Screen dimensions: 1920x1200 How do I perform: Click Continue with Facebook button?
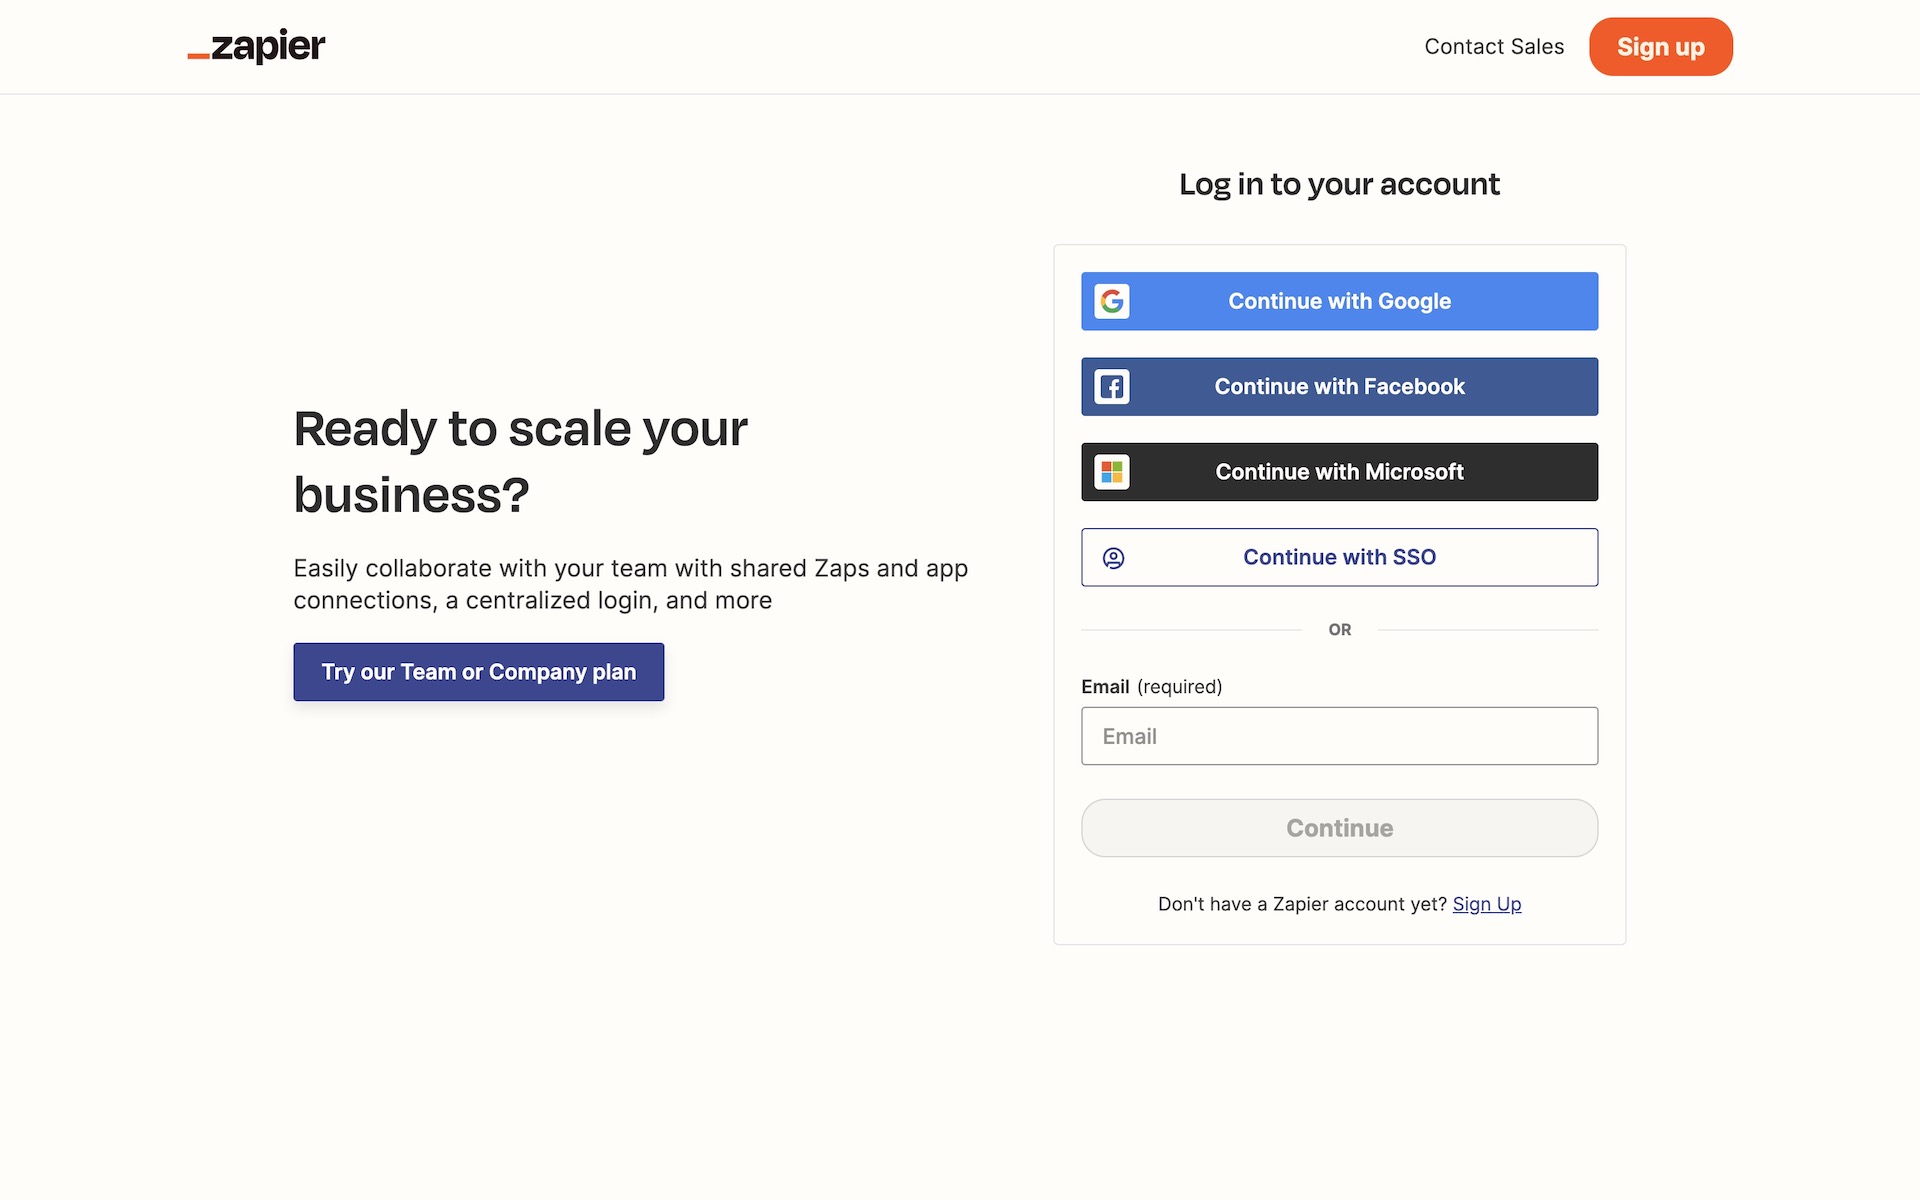[1339, 386]
